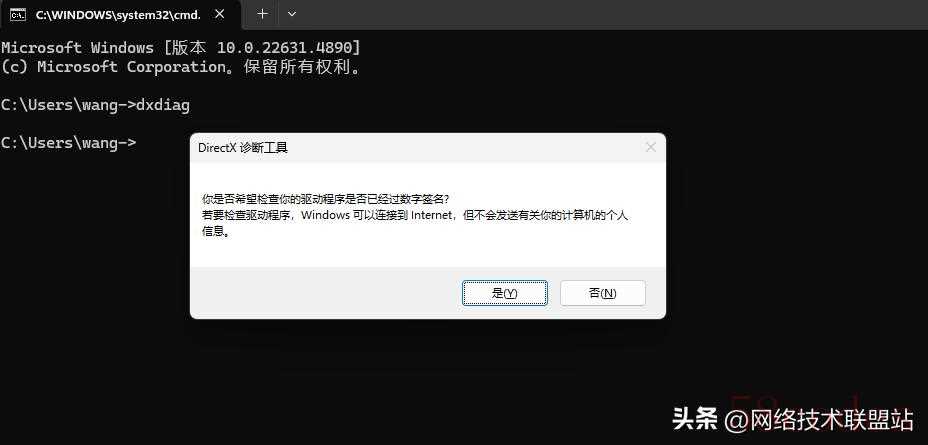Viewport: 928px width, 445px height.
Task: Expand the terminal profile dropdown chevron
Action: tap(291, 14)
